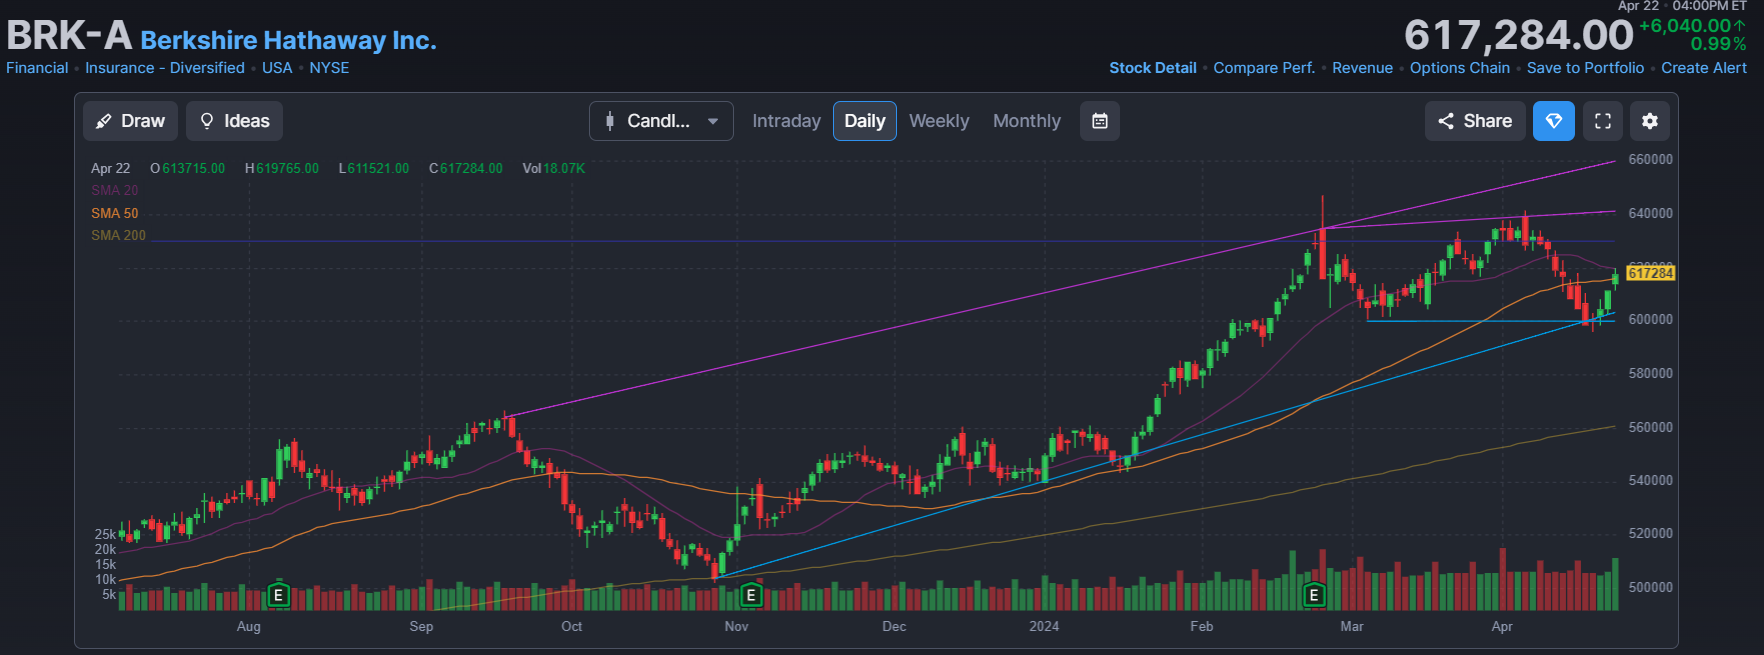1764x655 pixels.
Task: Open the Compare Perf. link
Action: point(1264,68)
